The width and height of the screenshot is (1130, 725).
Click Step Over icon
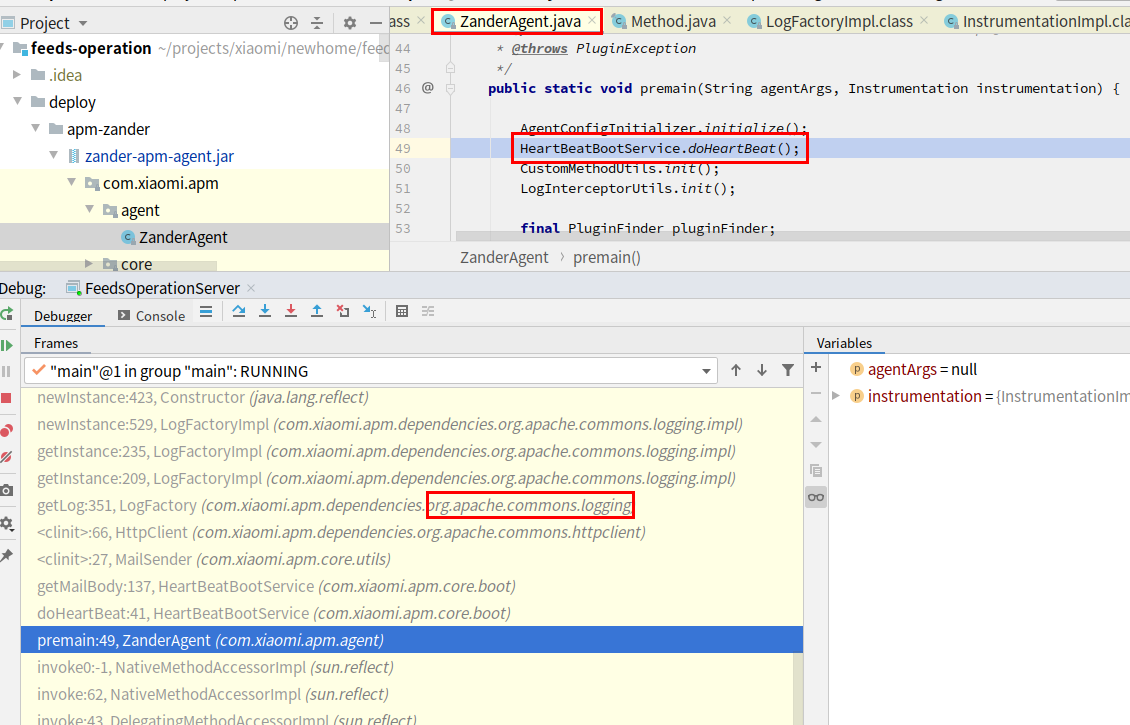tap(239, 311)
